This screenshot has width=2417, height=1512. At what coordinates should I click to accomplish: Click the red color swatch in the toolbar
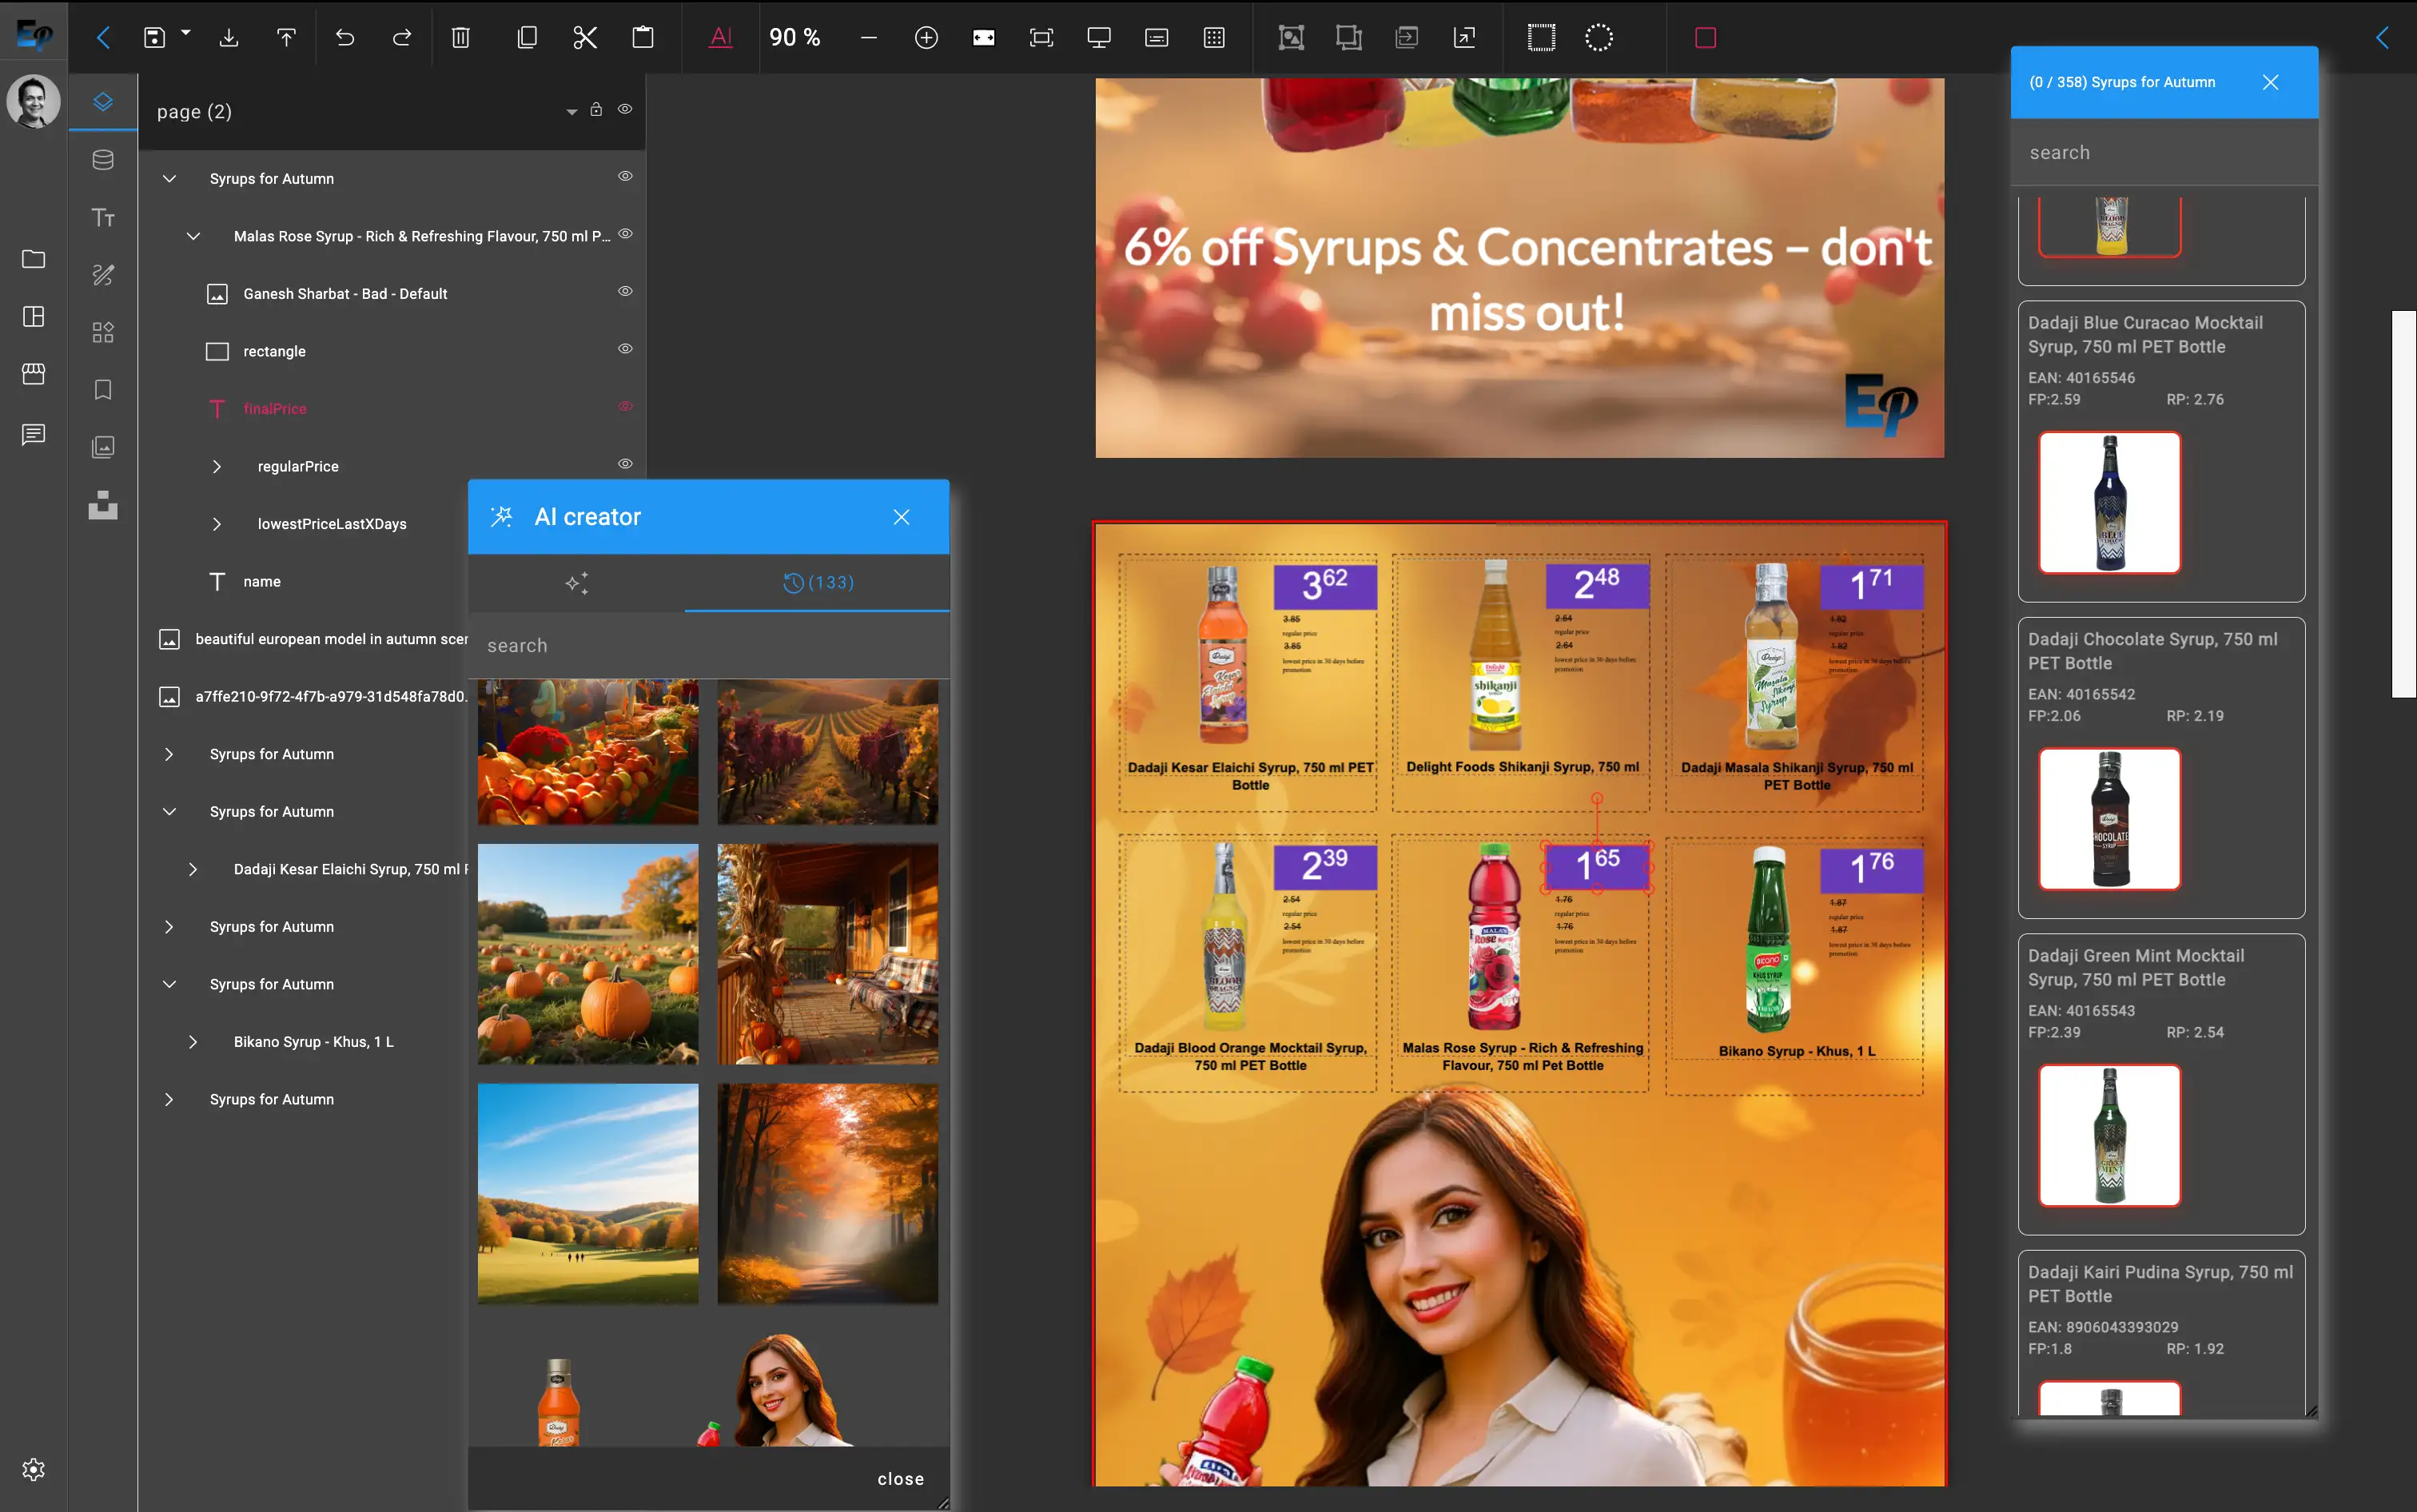coord(1704,37)
